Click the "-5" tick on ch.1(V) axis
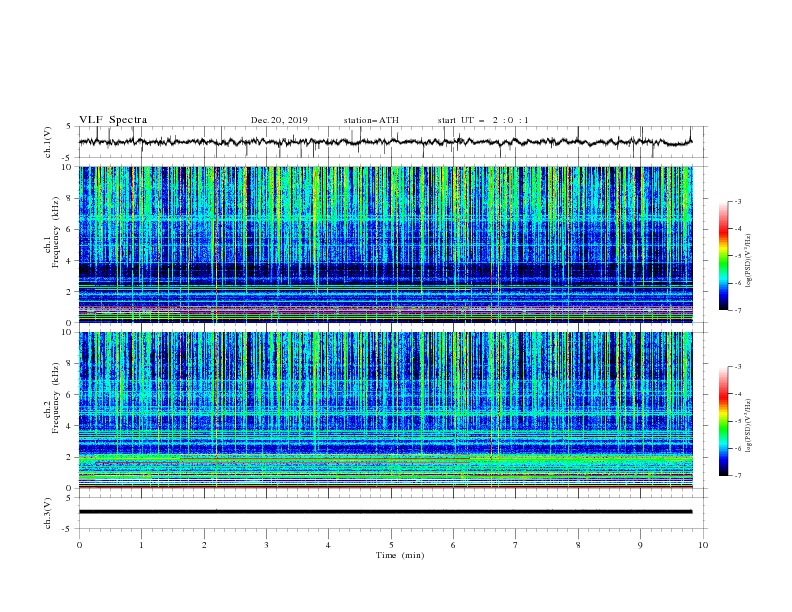Viewport: 792px width, 612px height. click(x=68, y=158)
